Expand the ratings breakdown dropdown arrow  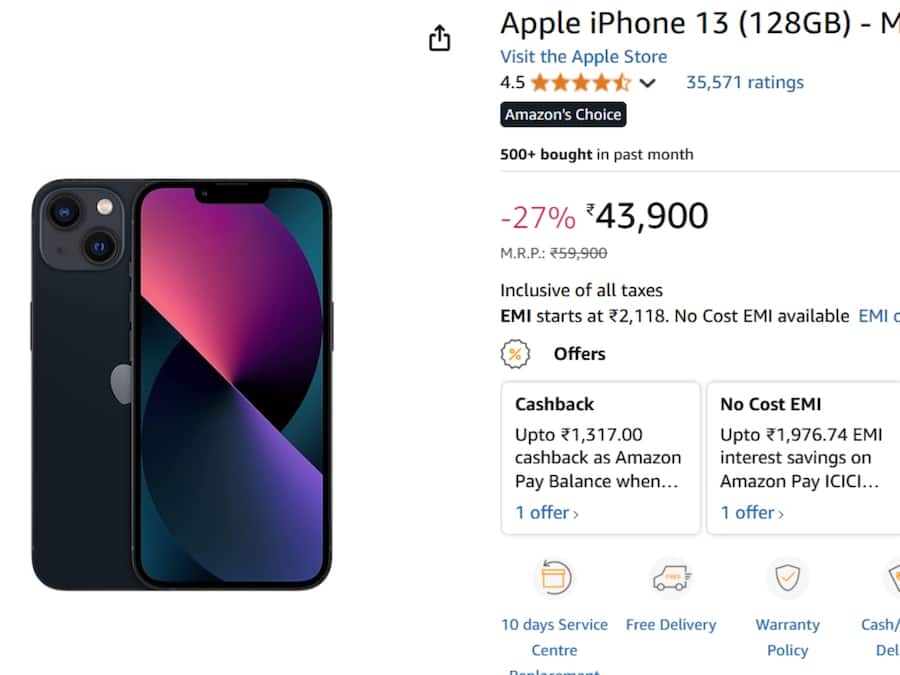(x=648, y=83)
